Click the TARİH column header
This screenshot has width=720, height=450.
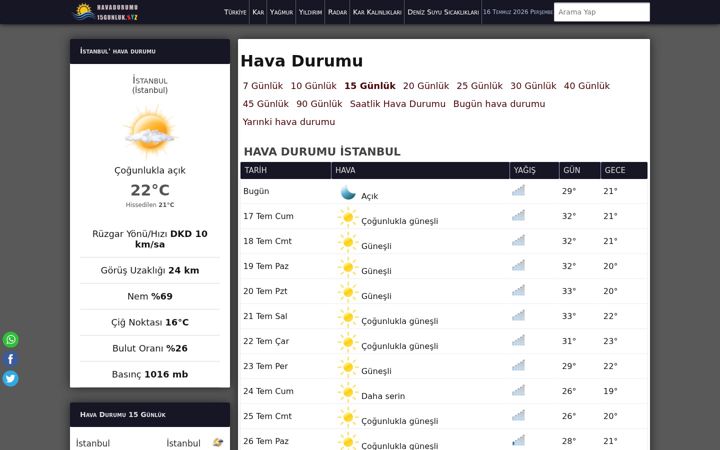point(286,170)
